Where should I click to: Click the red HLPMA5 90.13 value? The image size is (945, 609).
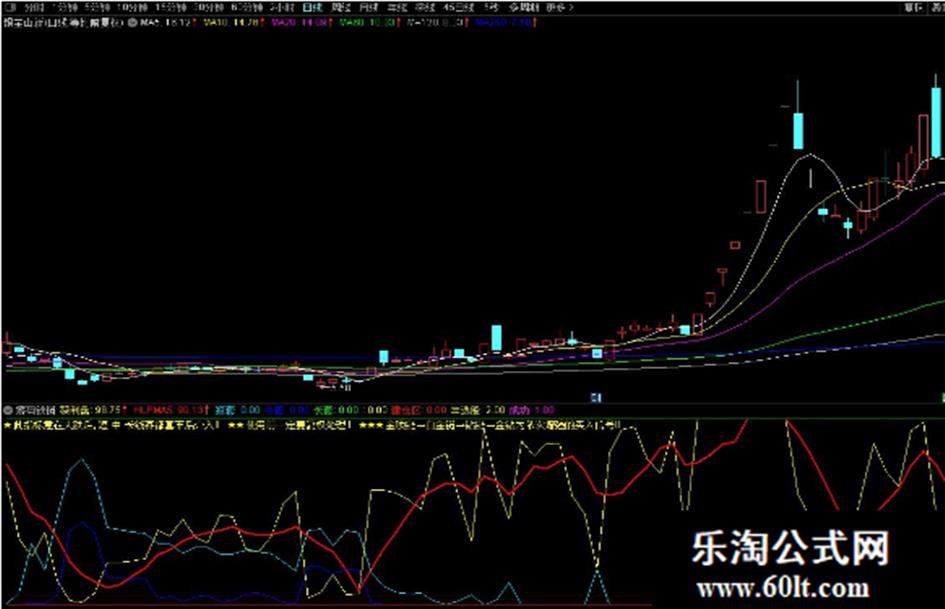click(170, 410)
